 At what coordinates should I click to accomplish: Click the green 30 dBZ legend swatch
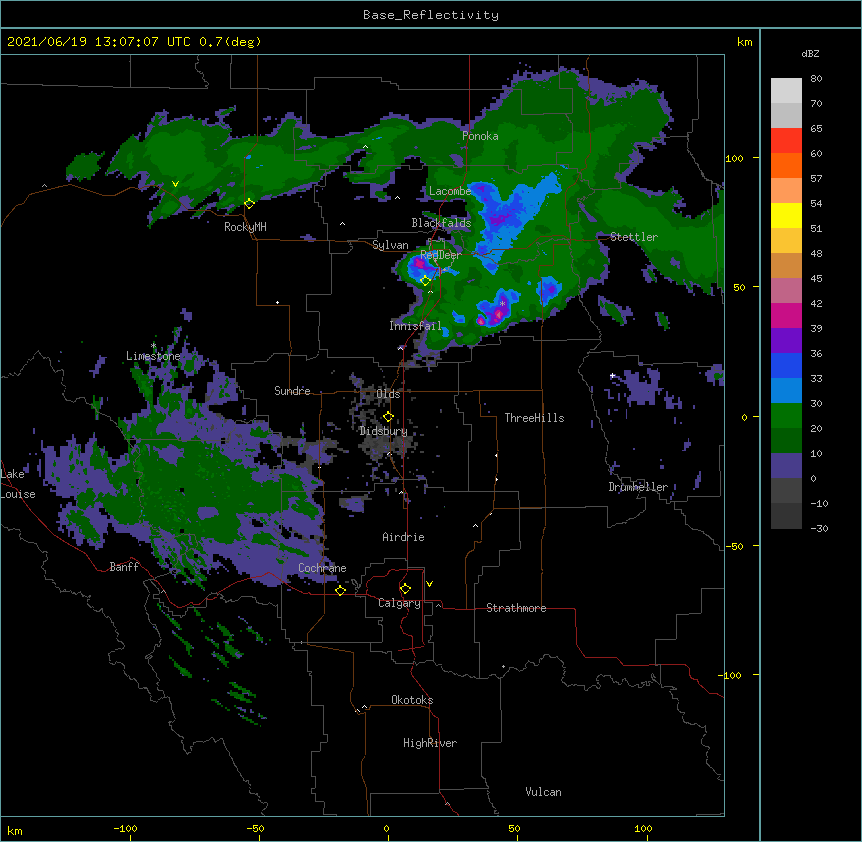point(786,416)
